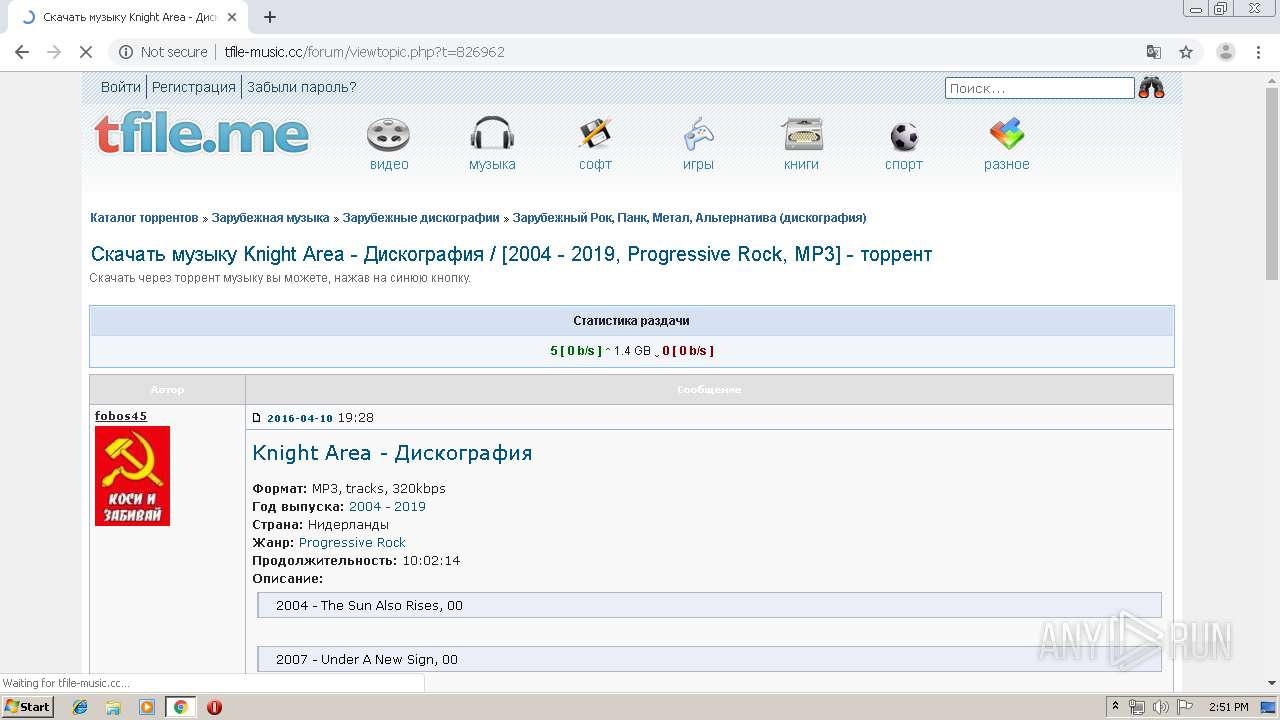Click the address bar URL
This screenshot has height=720, width=1280.
tap(364, 52)
